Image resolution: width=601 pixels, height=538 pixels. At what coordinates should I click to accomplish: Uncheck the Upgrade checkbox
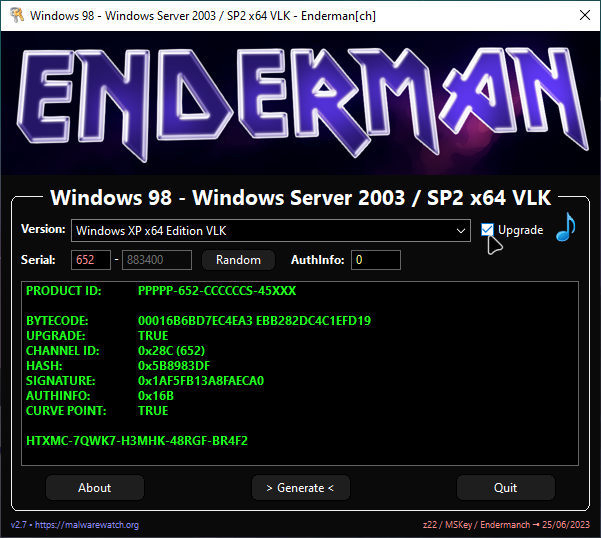487,230
